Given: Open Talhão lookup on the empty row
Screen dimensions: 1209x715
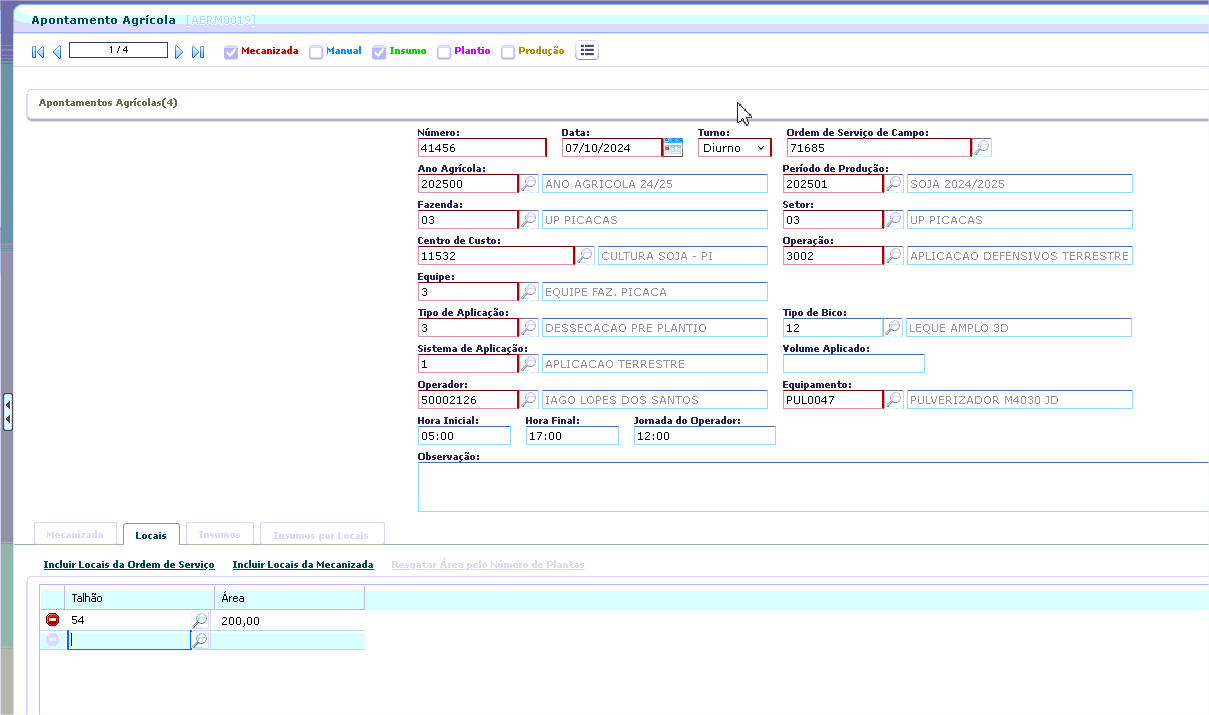Looking at the screenshot, I should (200, 640).
